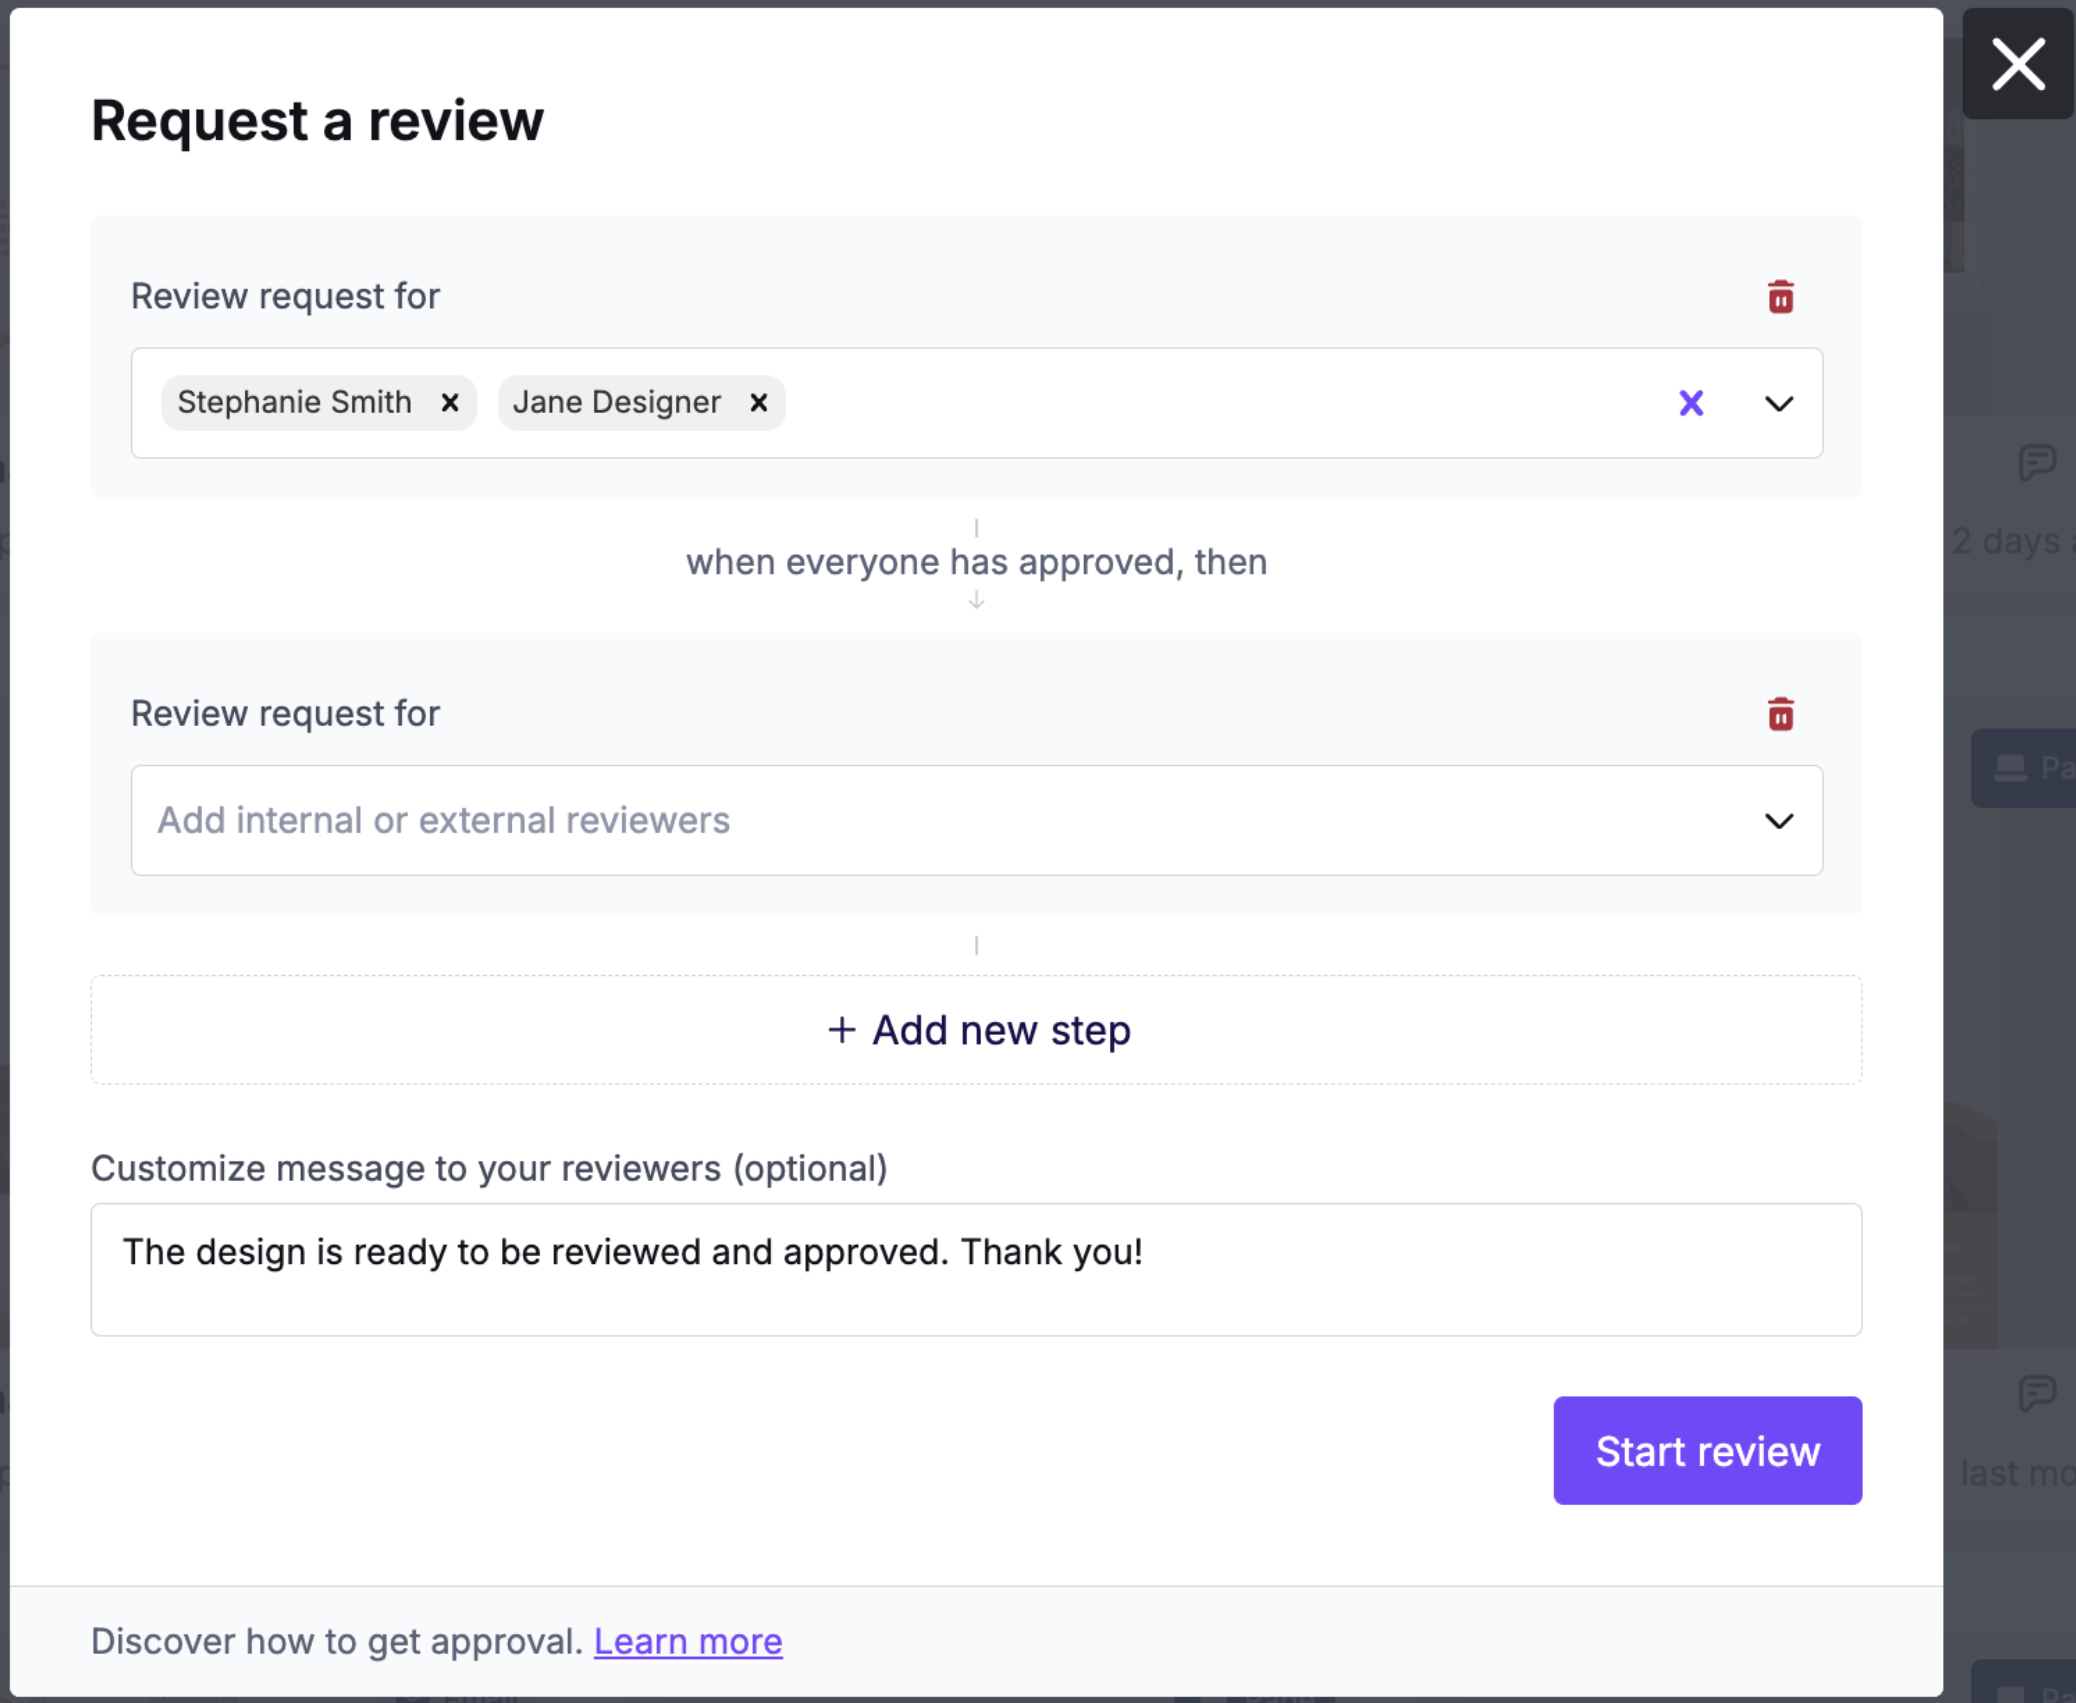2076x1703 pixels.
Task: Click the customize message text box
Action: [976, 1269]
